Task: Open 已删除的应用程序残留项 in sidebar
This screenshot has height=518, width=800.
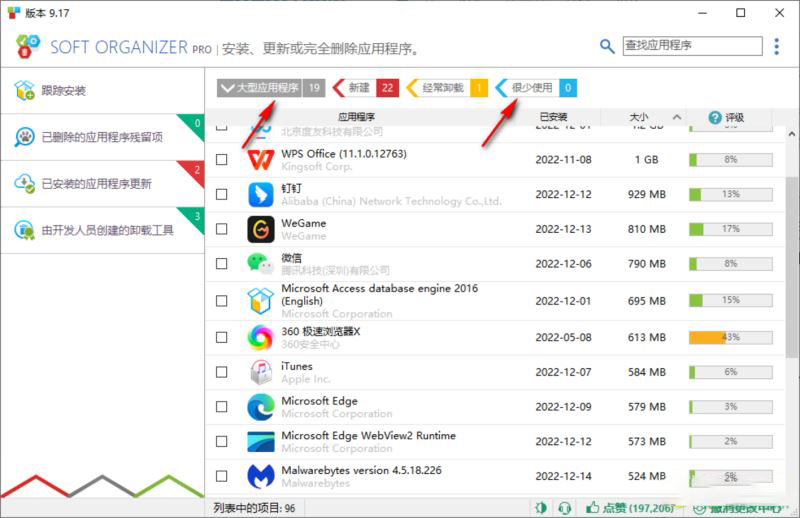Action: [103, 137]
